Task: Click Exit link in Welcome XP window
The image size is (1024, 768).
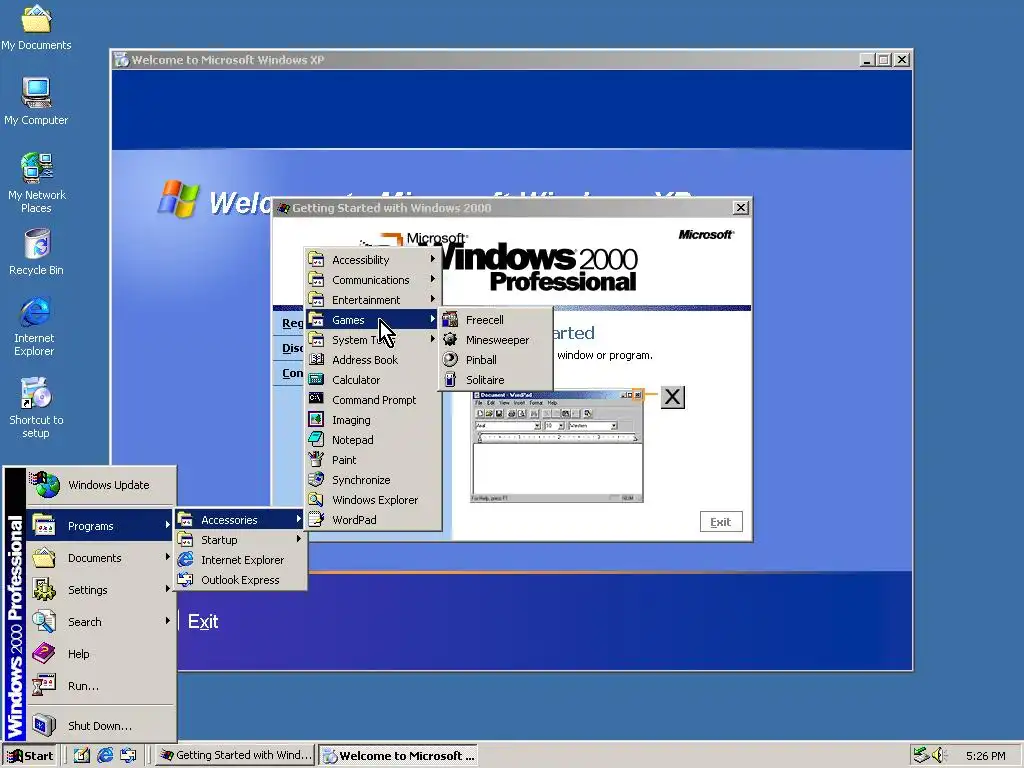Action: click(x=203, y=622)
